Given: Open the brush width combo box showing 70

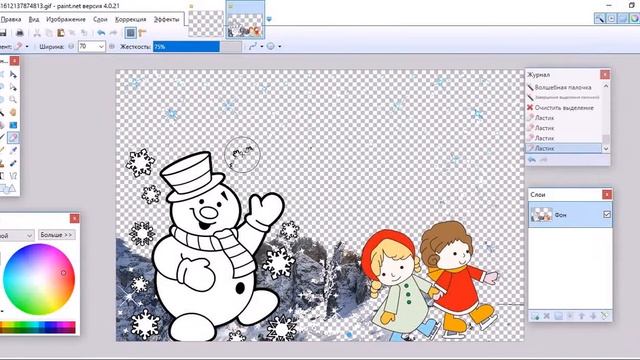Looking at the screenshot, I should (92, 47).
